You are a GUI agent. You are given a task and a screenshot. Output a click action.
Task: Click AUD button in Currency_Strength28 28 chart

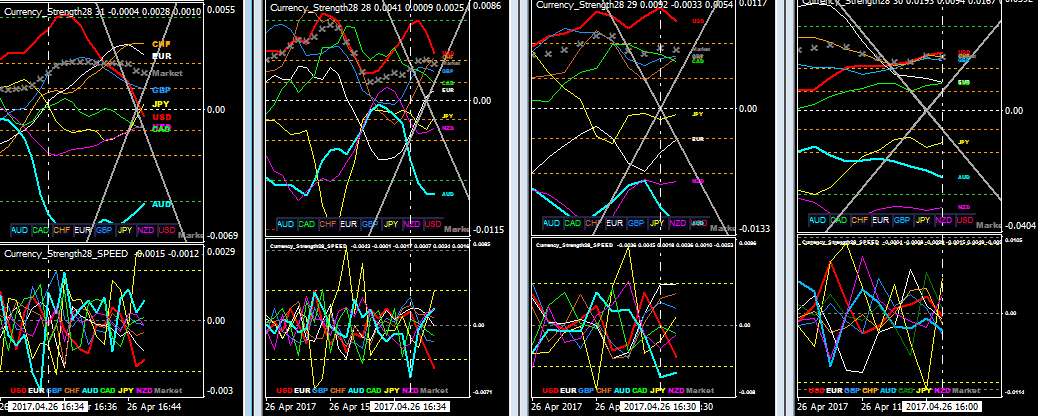[286, 225]
